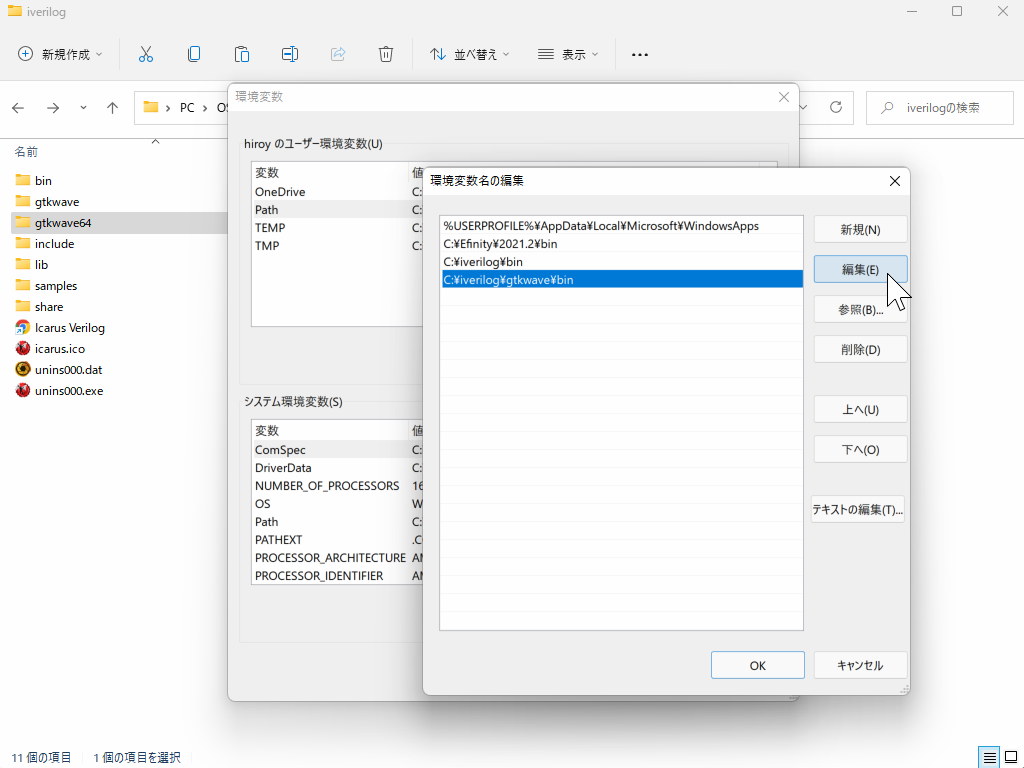The image size is (1024, 768).
Task: Click the Cut scissors icon in Explorer toolbar
Action: 146,54
